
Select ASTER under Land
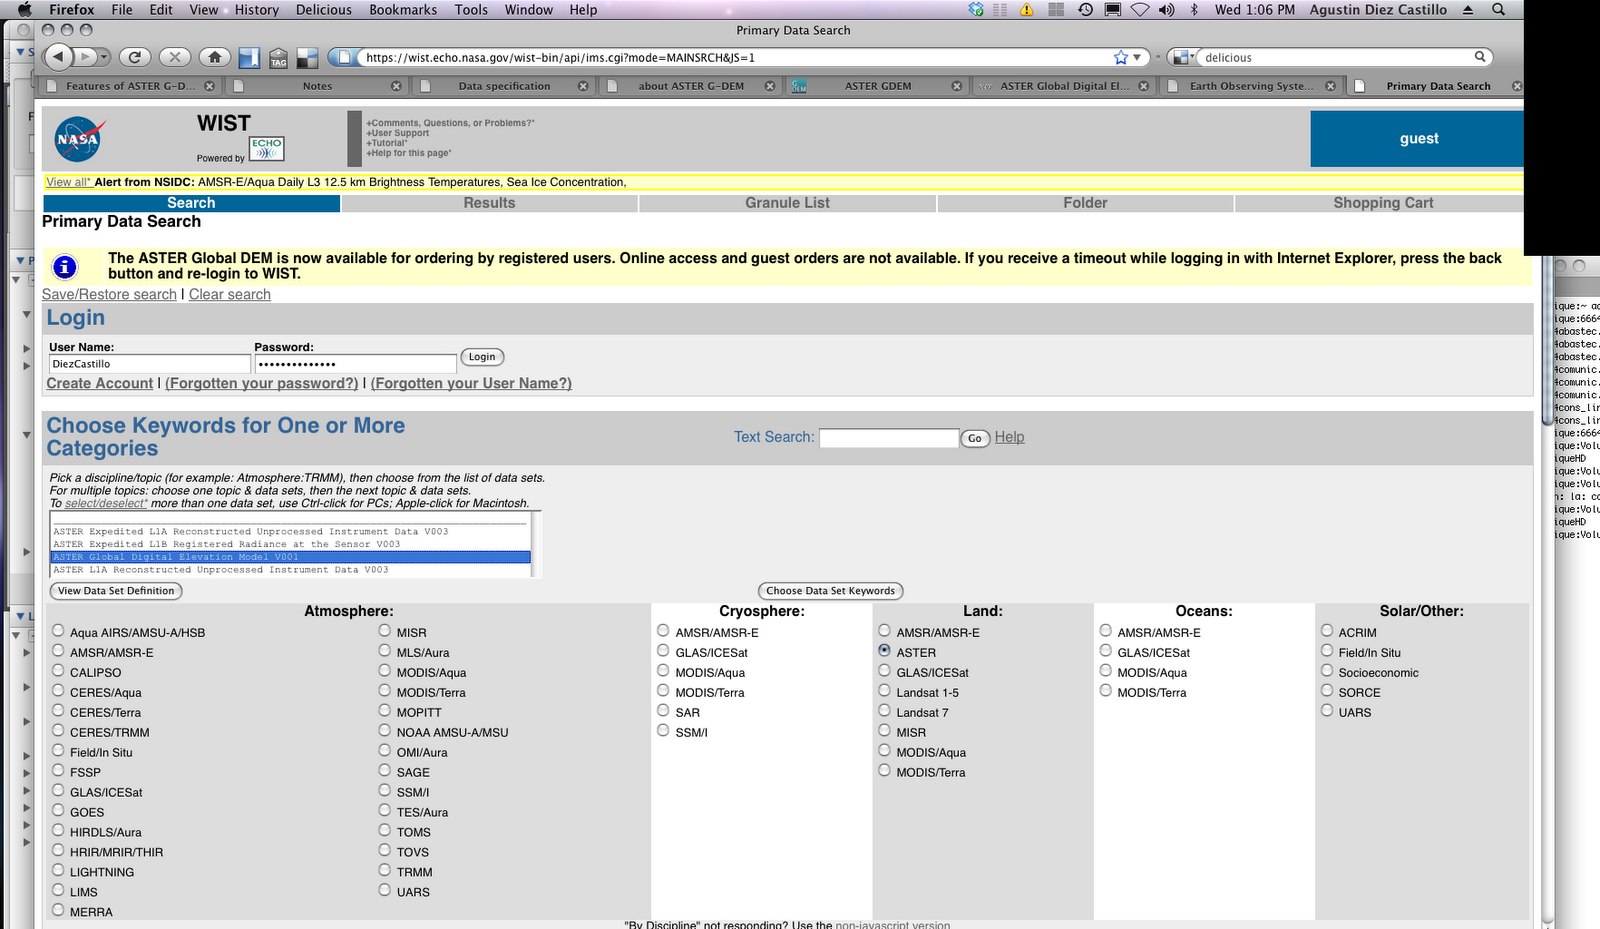884,650
